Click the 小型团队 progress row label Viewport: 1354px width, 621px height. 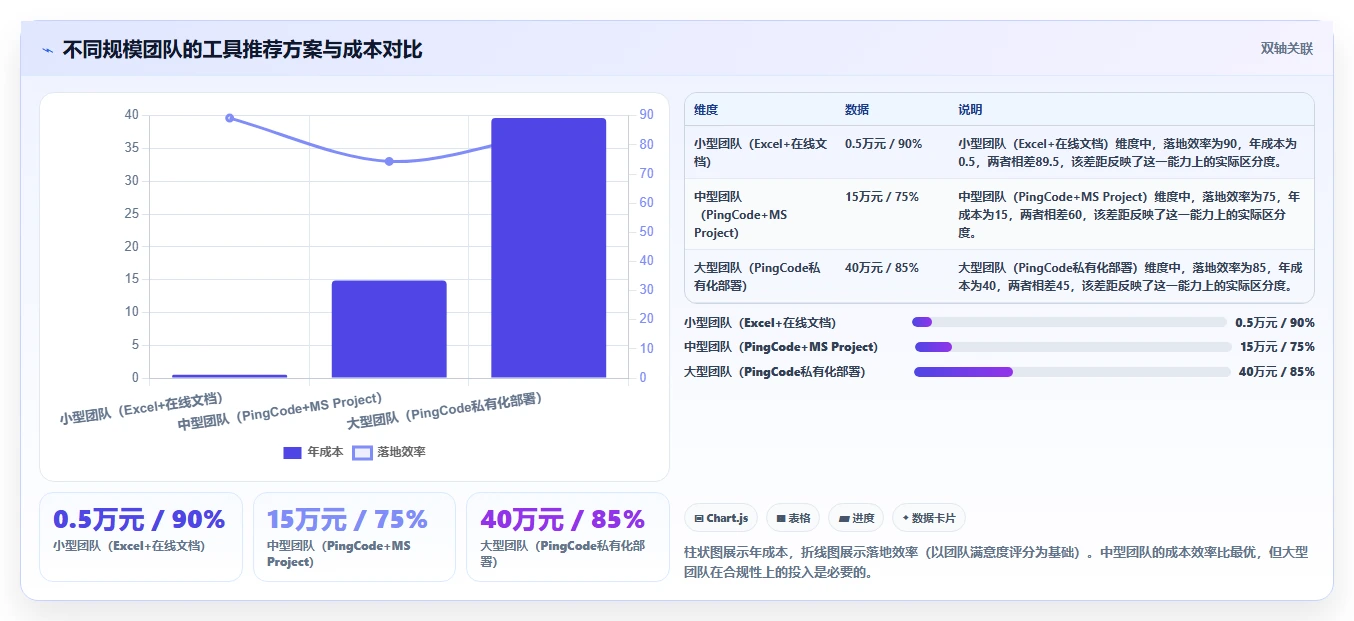coord(760,322)
